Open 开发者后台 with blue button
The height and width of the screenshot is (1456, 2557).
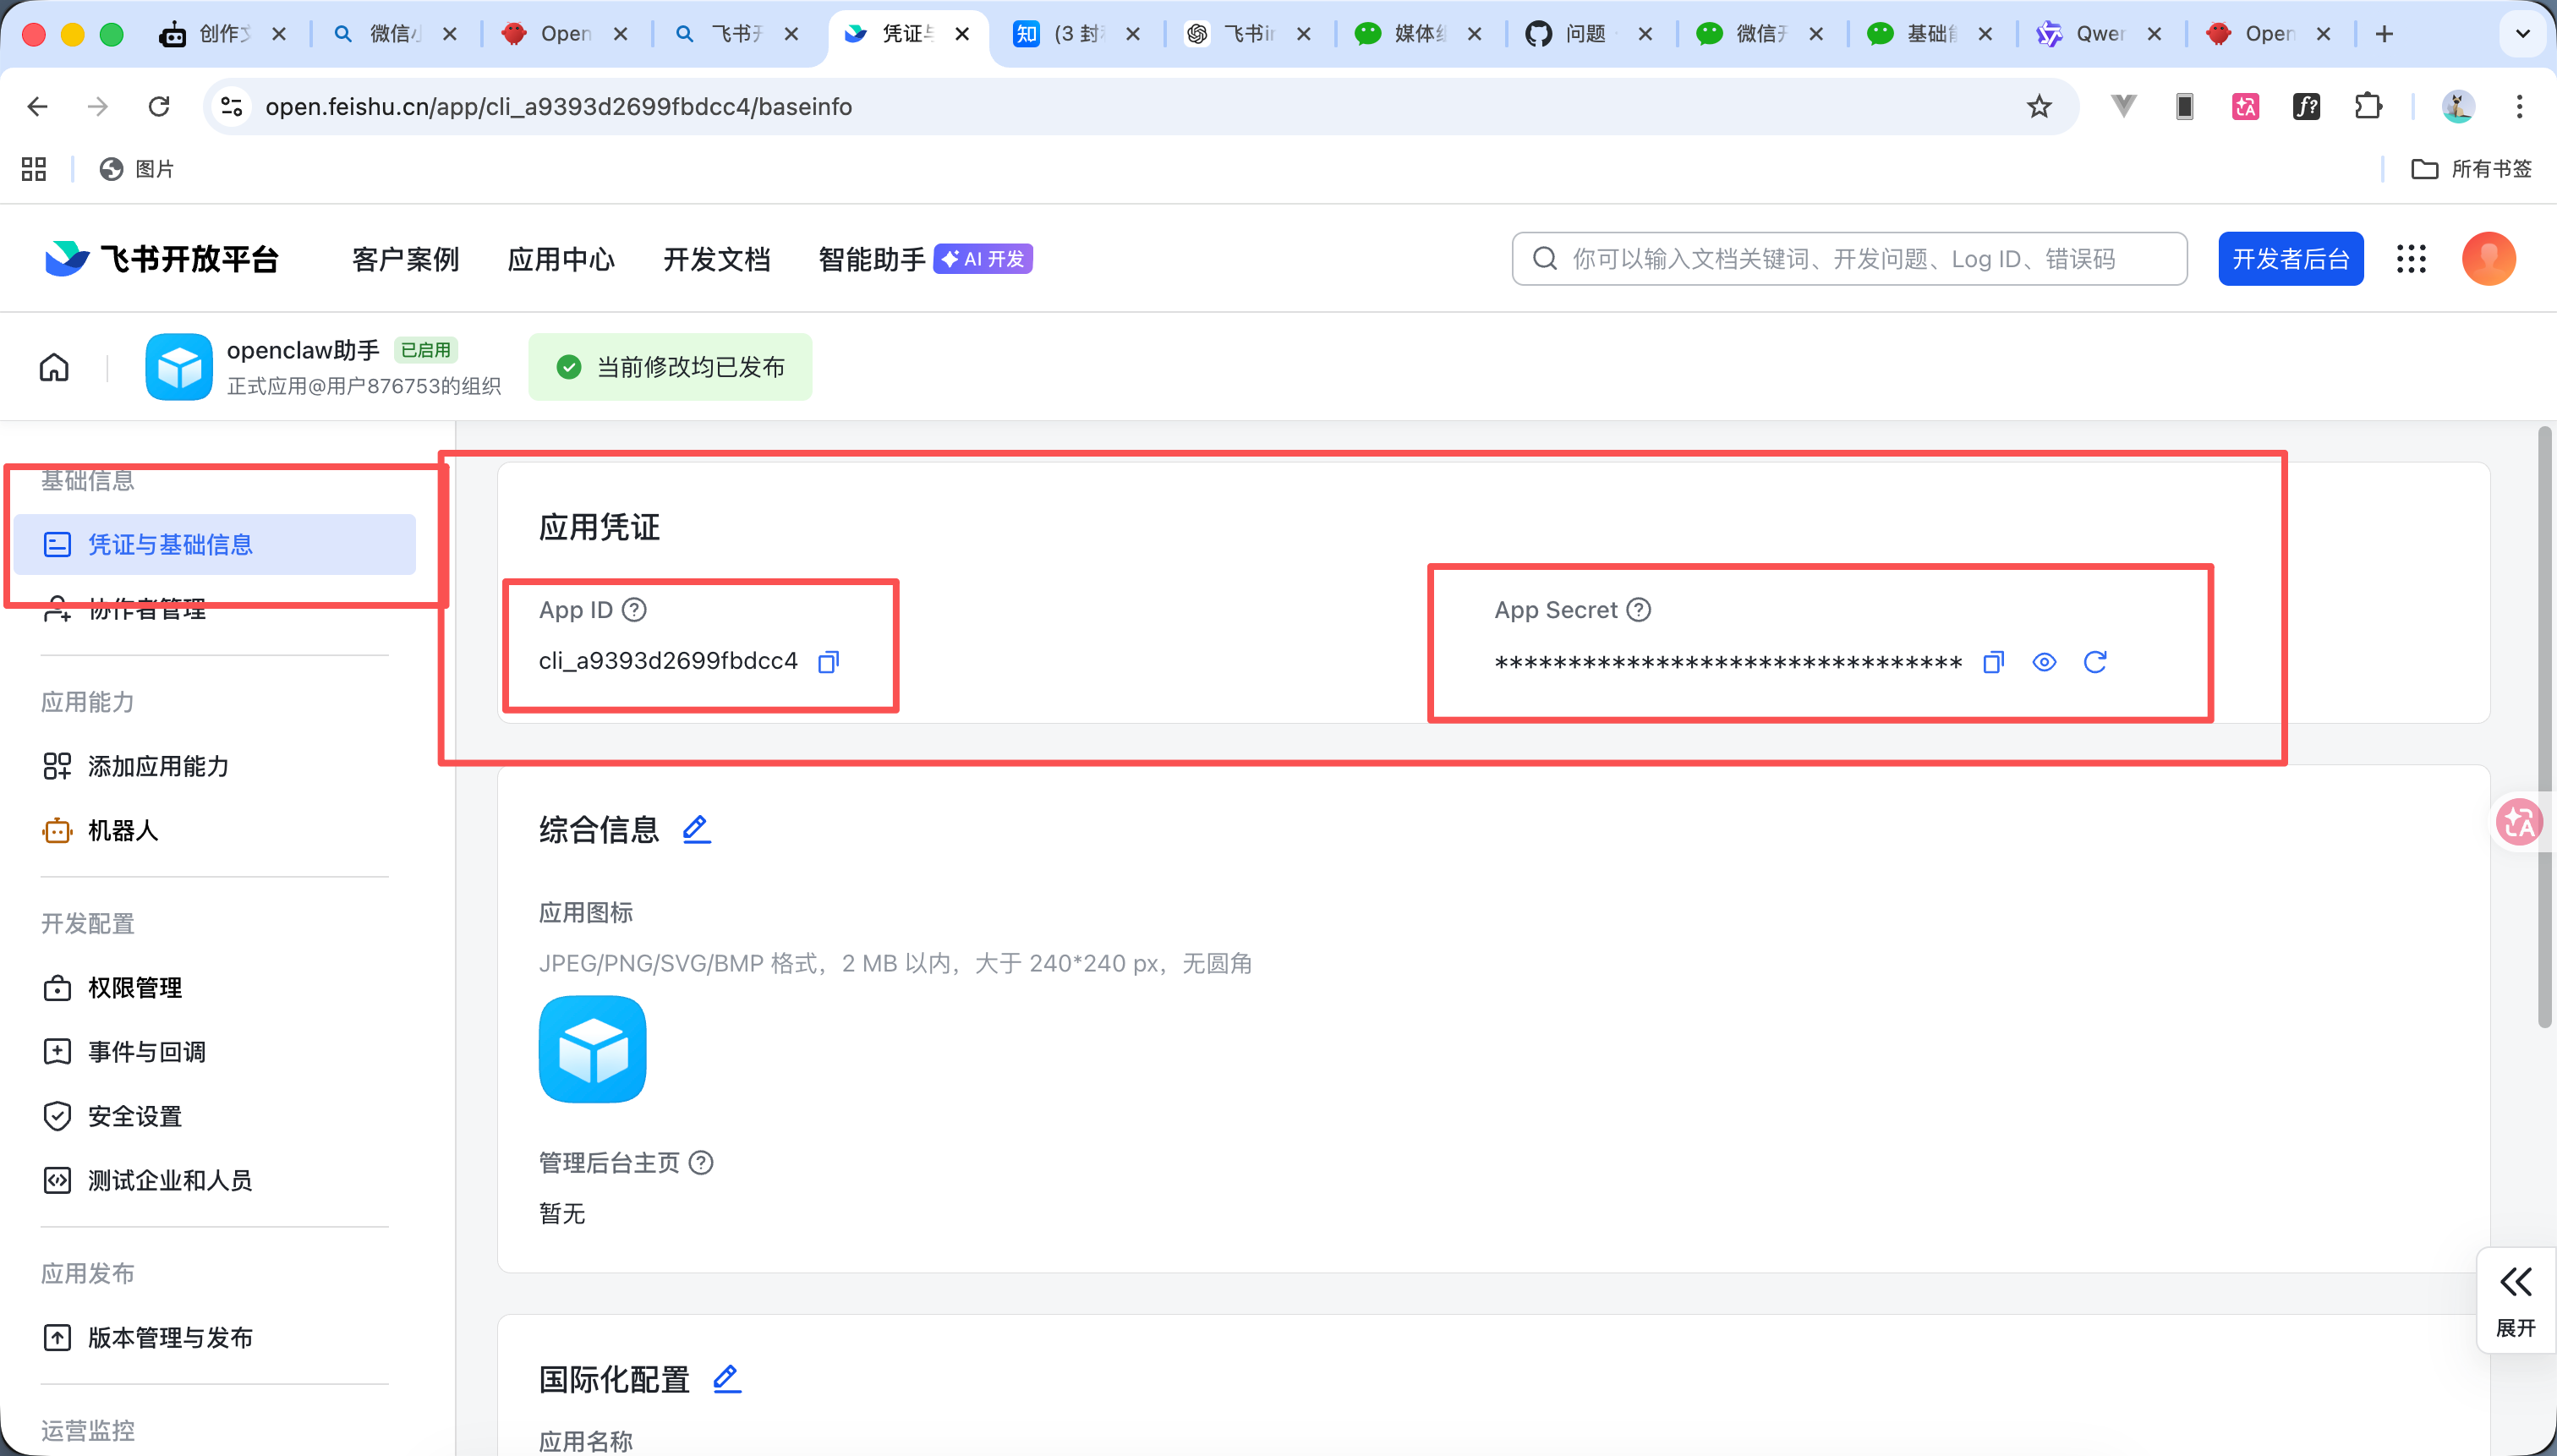[2290, 258]
